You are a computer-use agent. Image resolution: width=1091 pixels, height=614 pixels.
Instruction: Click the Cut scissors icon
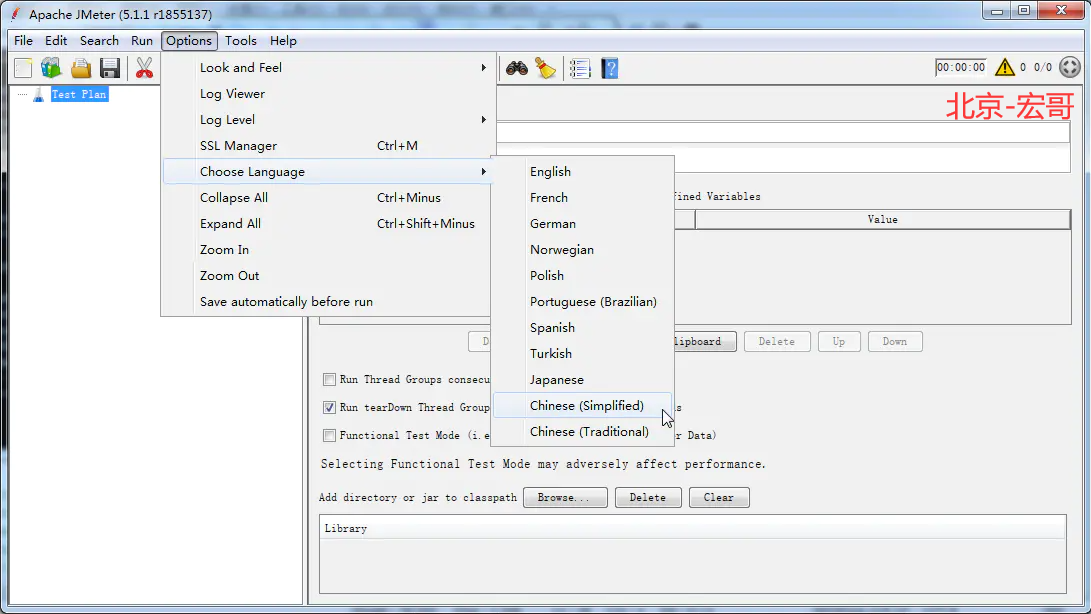[x=144, y=68]
